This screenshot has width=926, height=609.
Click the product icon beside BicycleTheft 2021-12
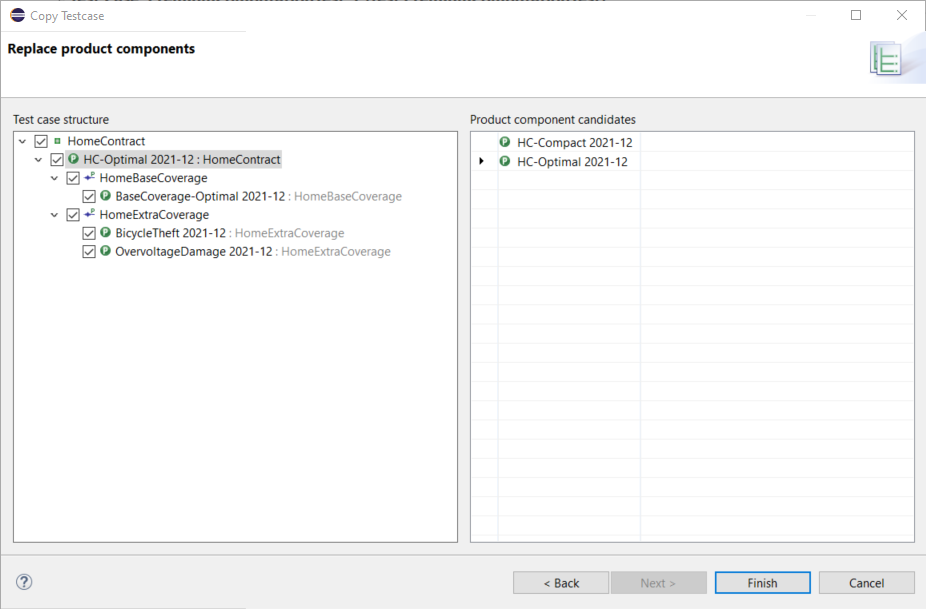click(105, 232)
